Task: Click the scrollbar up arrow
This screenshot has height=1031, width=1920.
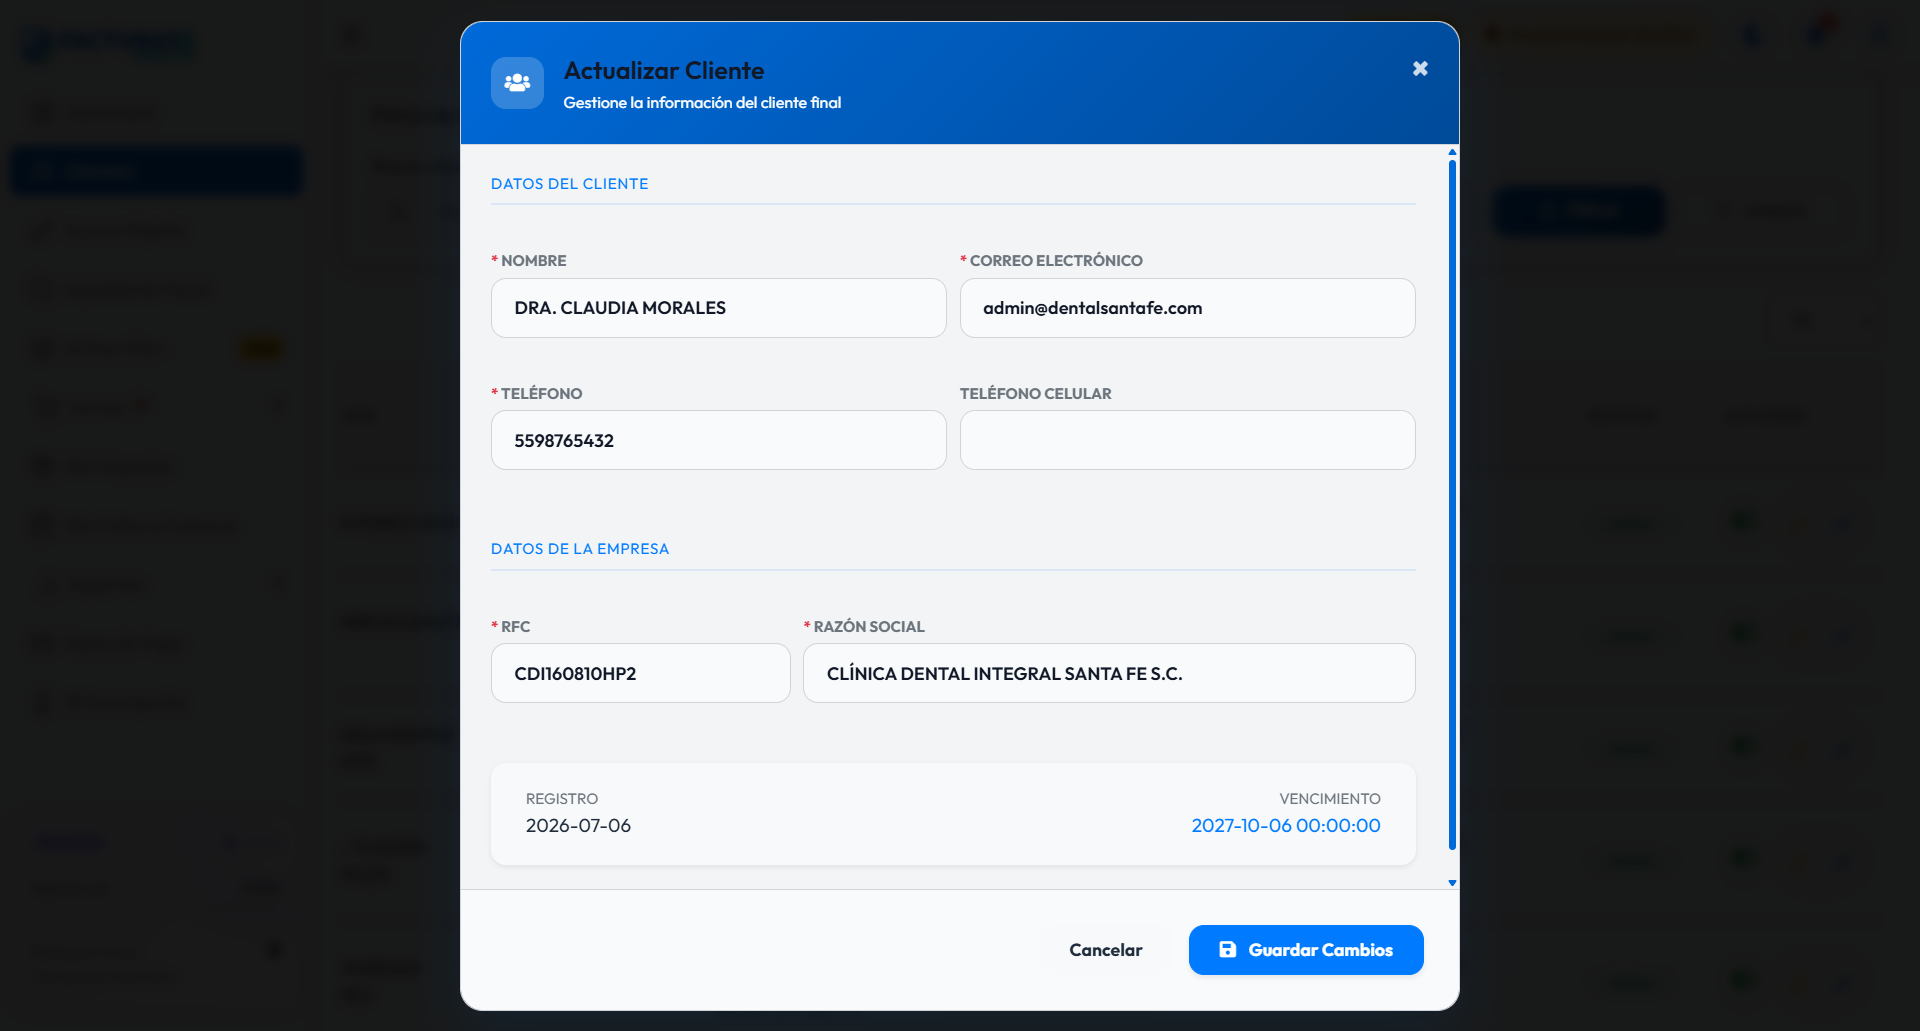Action: pyautogui.click(x=1452, y=152)
